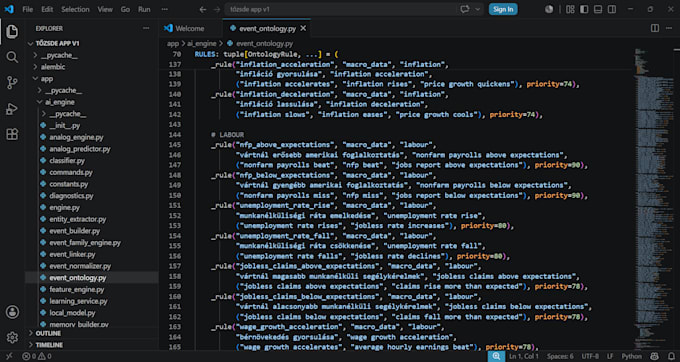The height and width of the screenshot is (362, 680).
Task: Change LF end of line sequence
Action: pyautogui.click(x=610, y=356)
